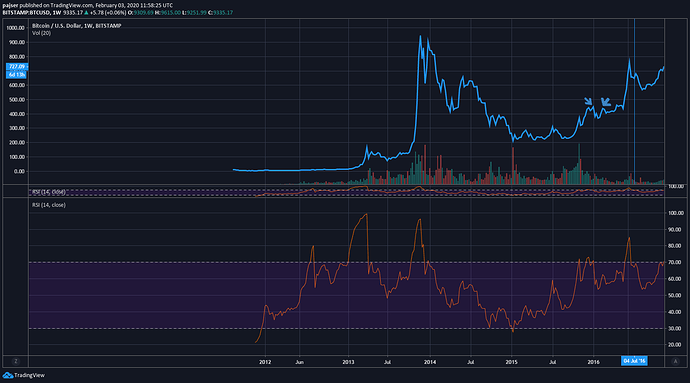Select the left blue arrow annotation
This screenshot has width=690, height=383.
[x=588, y=101]
